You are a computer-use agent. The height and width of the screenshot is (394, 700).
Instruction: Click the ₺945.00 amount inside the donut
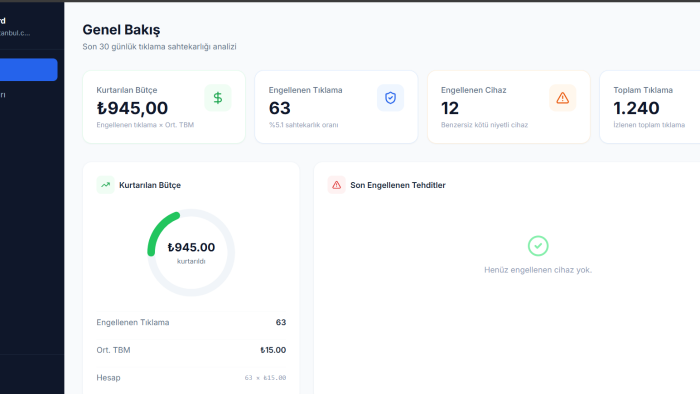click(191, 247)
